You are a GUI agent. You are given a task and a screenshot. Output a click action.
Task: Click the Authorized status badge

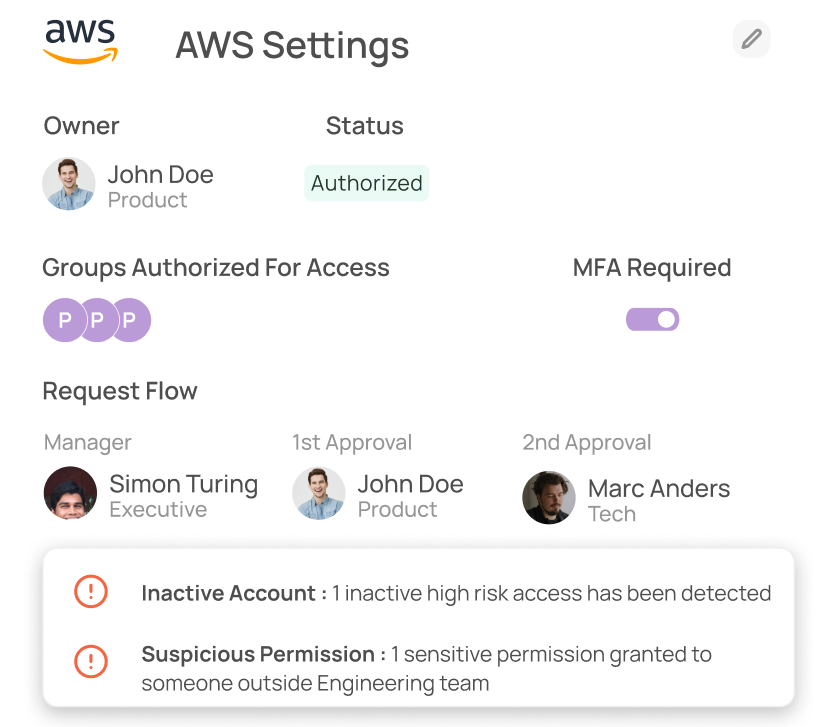point(366,183)
